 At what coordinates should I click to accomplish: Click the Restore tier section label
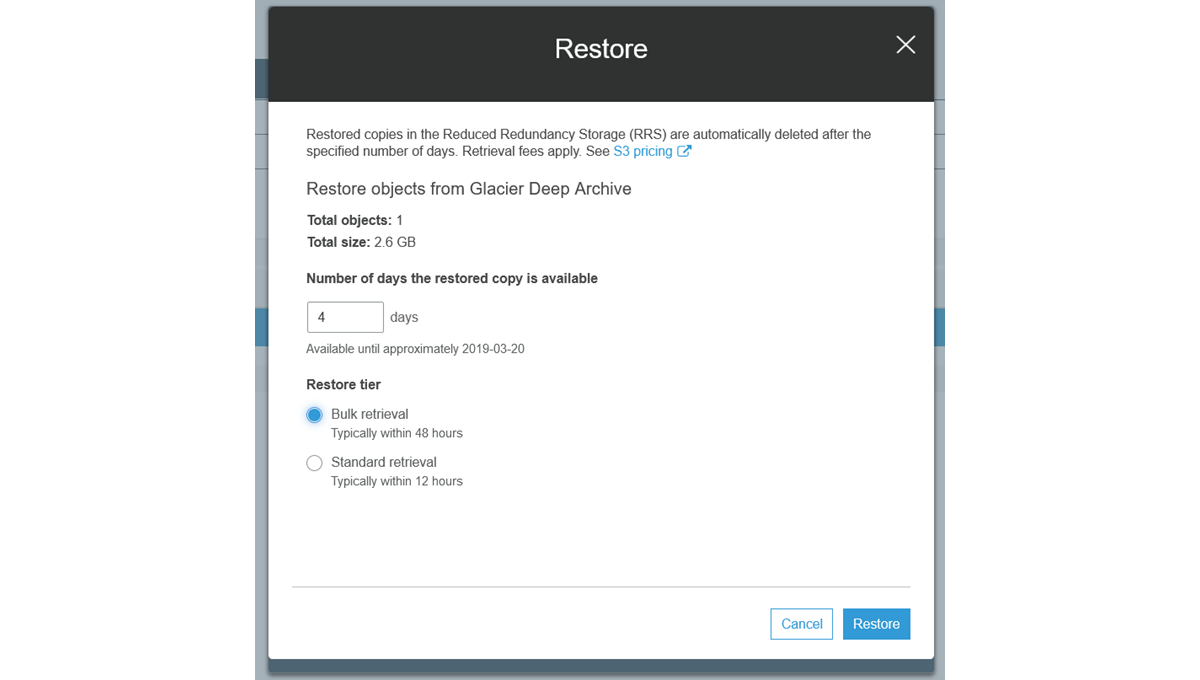pyautogui.click(x=343, y=384)
